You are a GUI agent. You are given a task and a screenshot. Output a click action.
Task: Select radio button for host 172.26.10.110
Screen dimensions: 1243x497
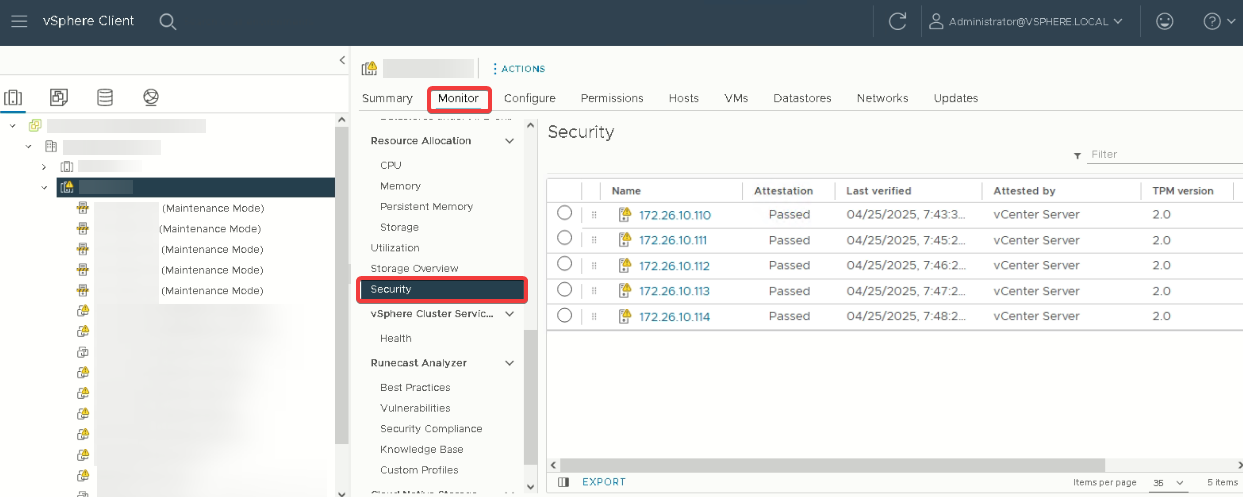564,213
